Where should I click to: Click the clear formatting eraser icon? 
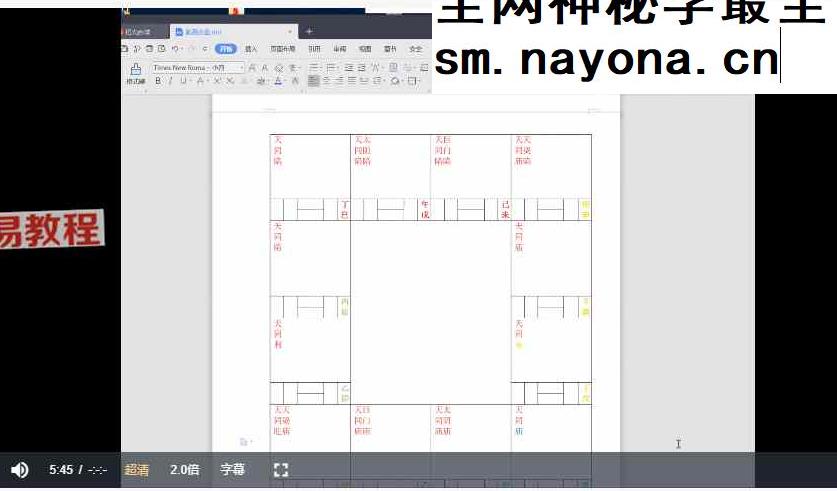point(279,68)
